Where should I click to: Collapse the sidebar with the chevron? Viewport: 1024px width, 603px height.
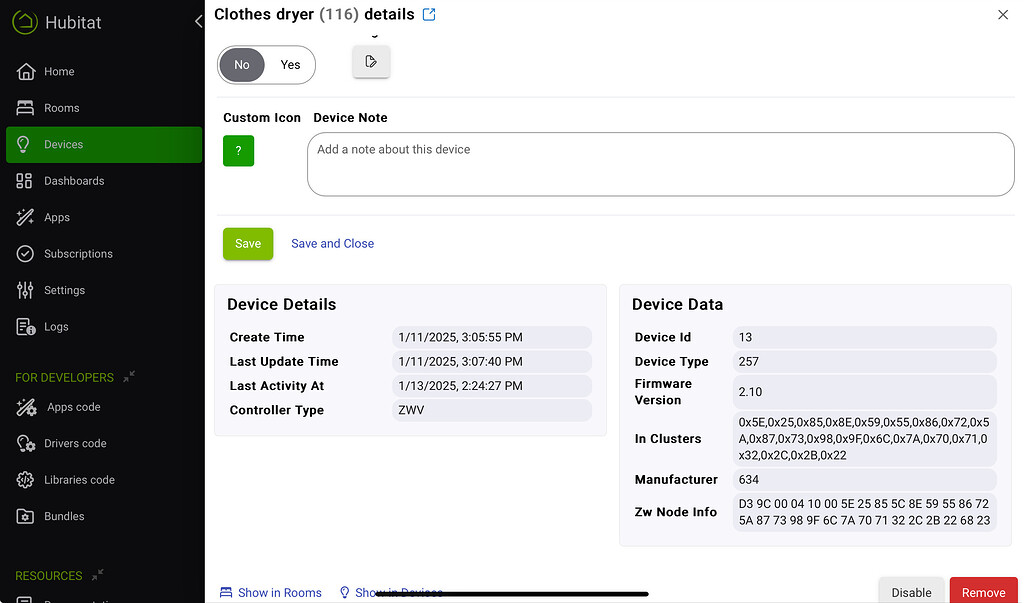pos(198,22)
